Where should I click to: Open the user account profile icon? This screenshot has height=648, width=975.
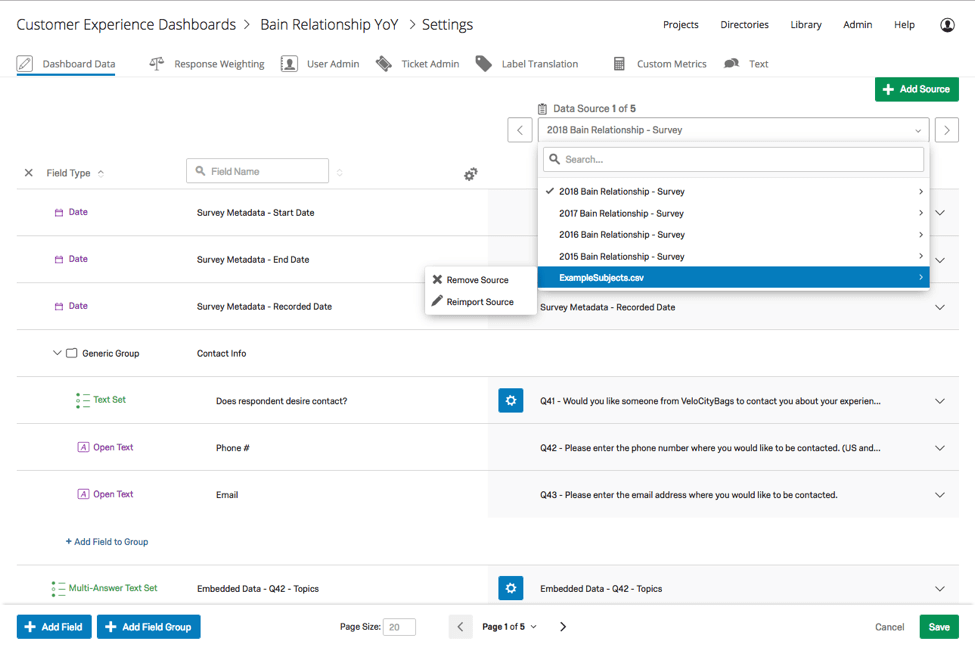(x=947, y=25)
